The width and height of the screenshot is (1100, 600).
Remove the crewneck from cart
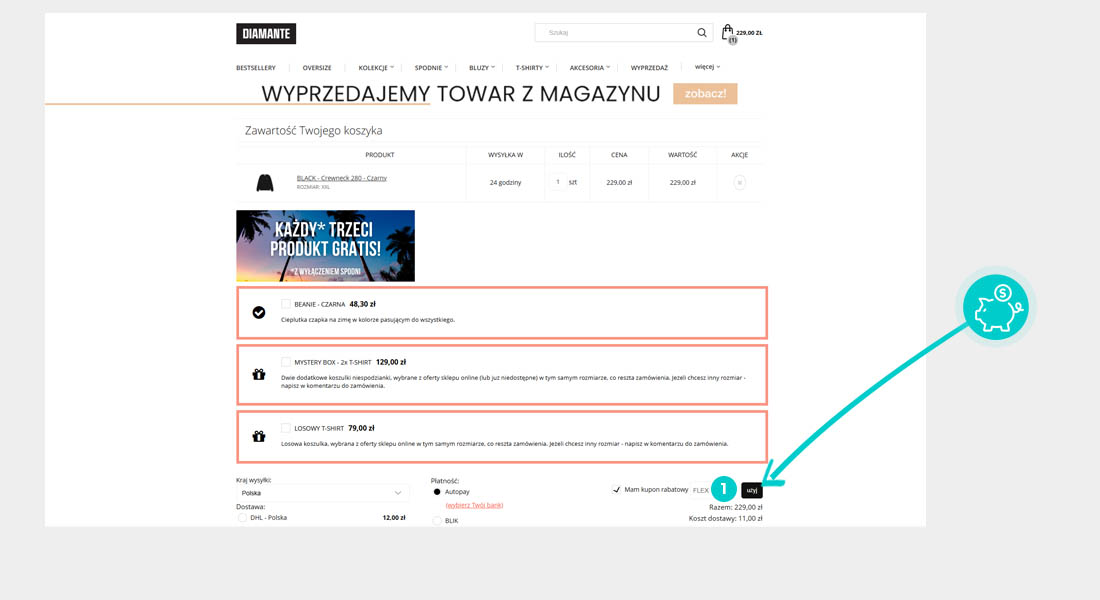739,182
